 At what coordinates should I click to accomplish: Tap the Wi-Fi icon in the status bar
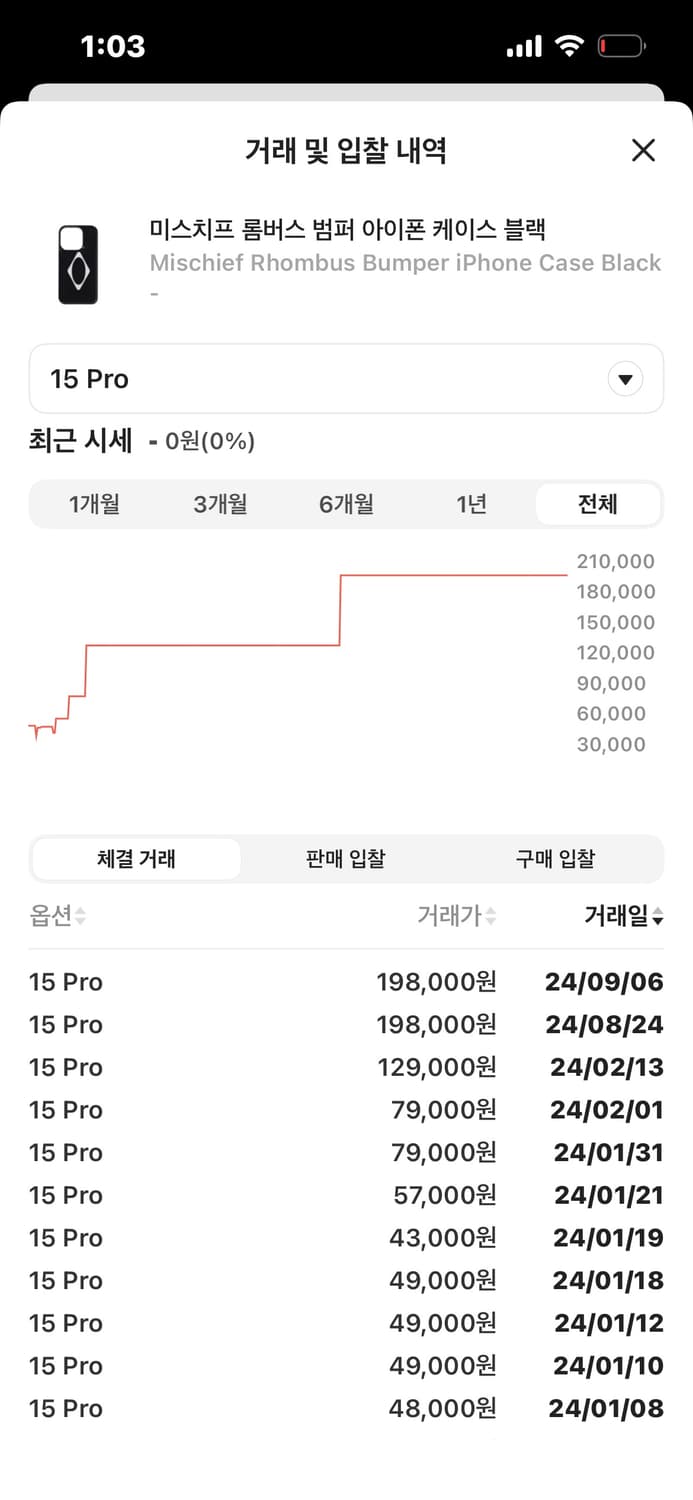[x=568, y=44]
